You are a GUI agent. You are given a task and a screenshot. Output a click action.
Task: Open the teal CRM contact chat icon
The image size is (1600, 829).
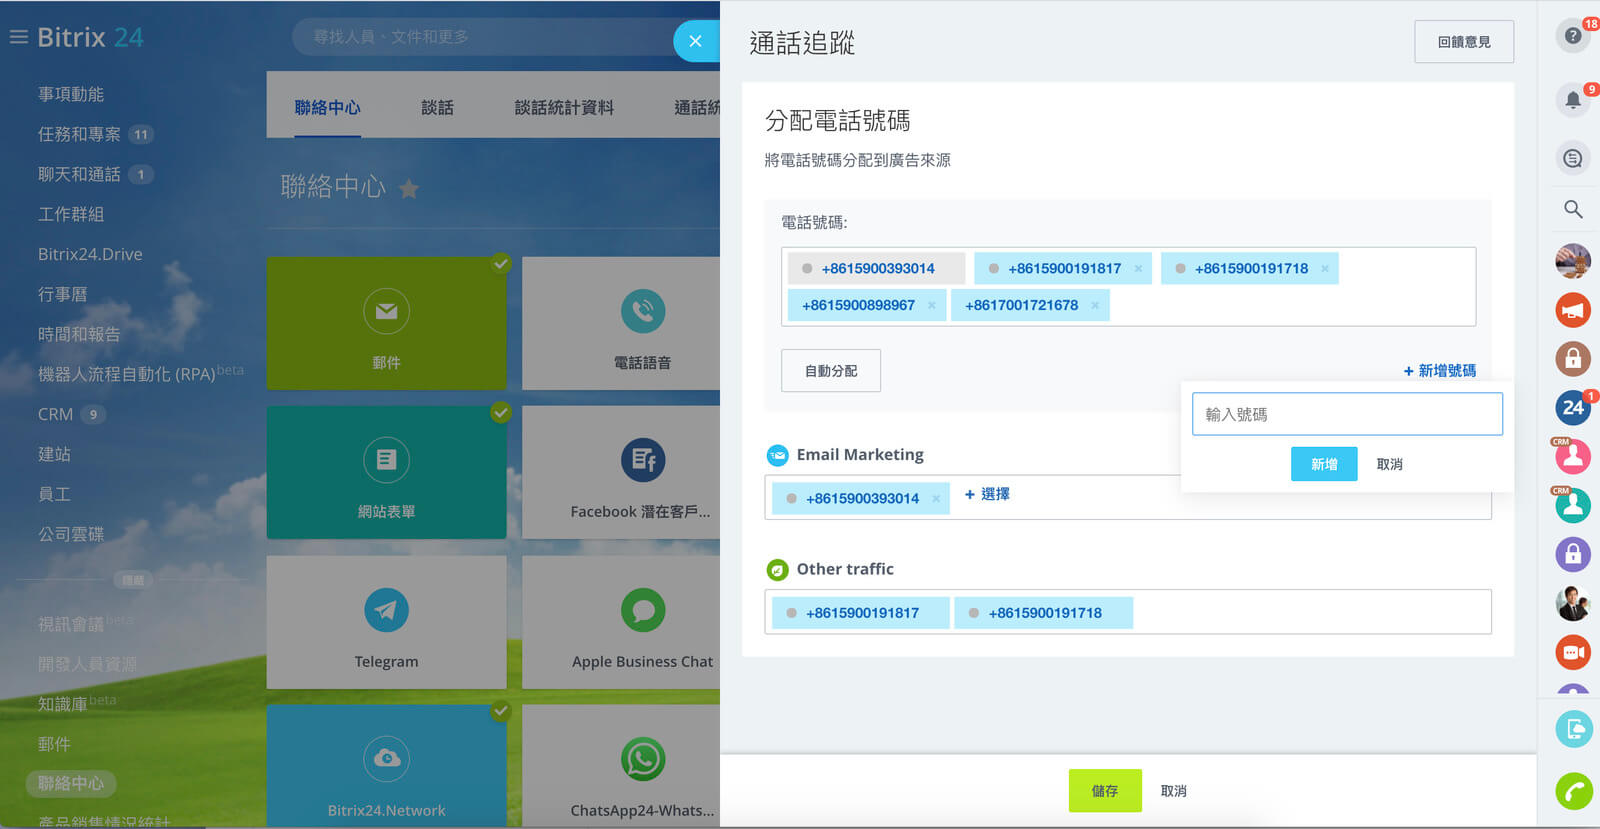1573,506
